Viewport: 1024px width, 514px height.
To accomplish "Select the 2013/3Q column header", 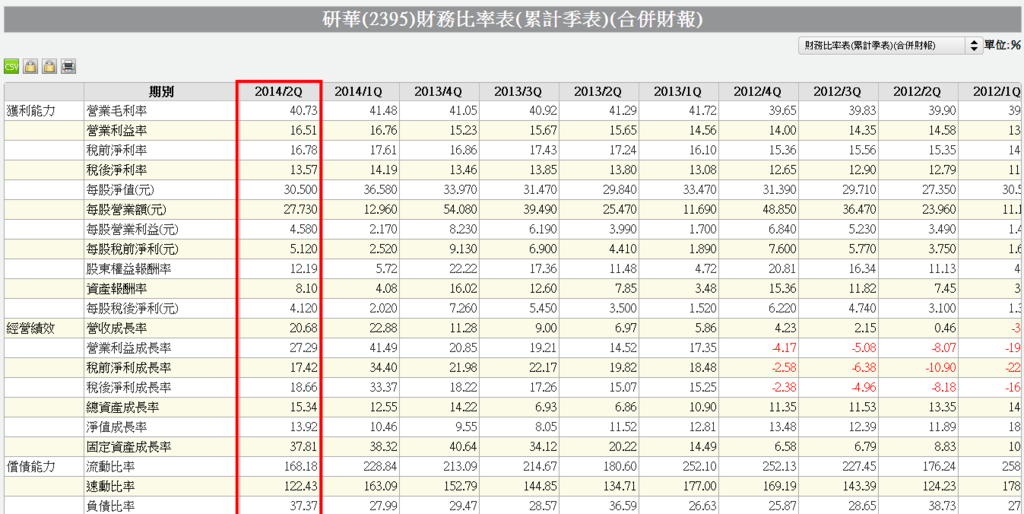I will pos(520,91).
